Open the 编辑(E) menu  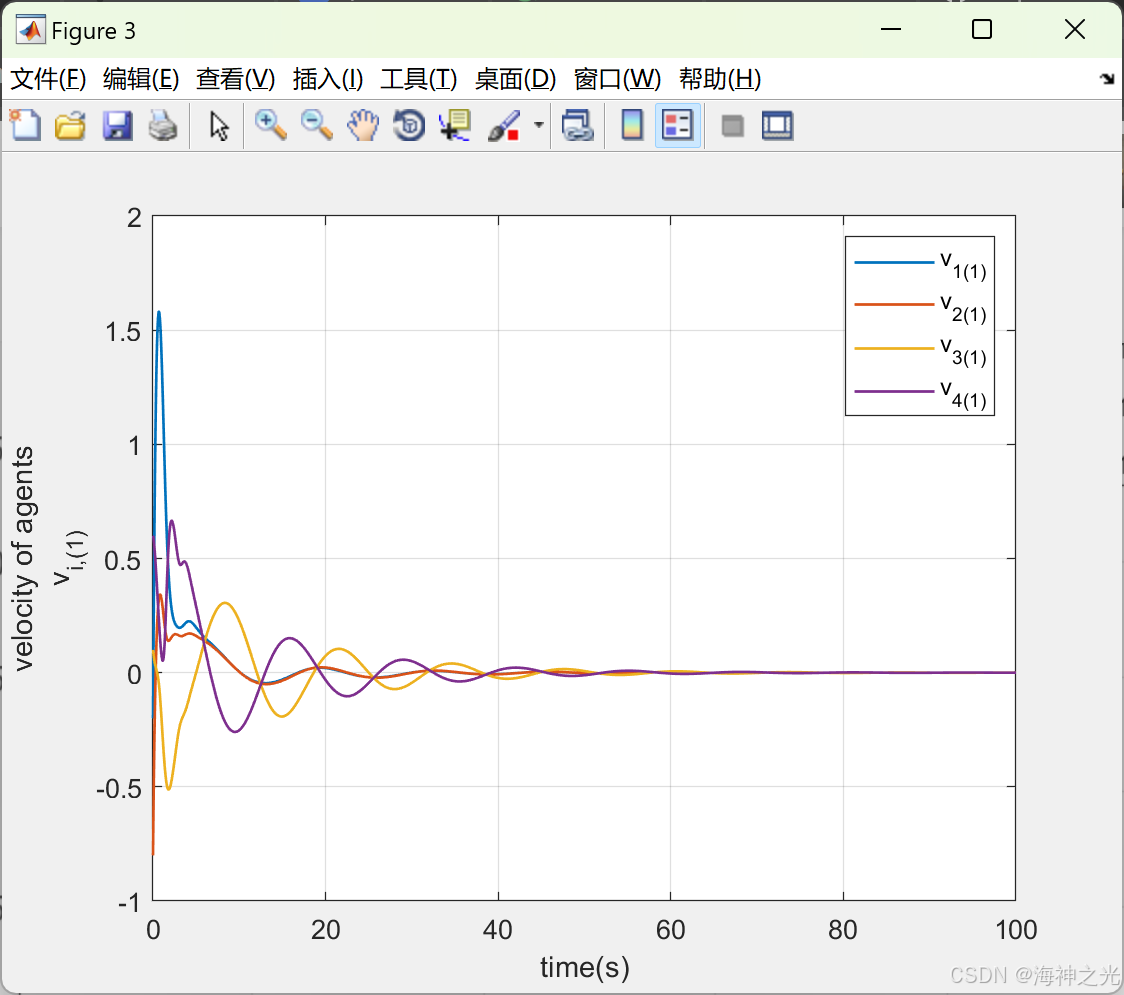(x=140, y=78)
